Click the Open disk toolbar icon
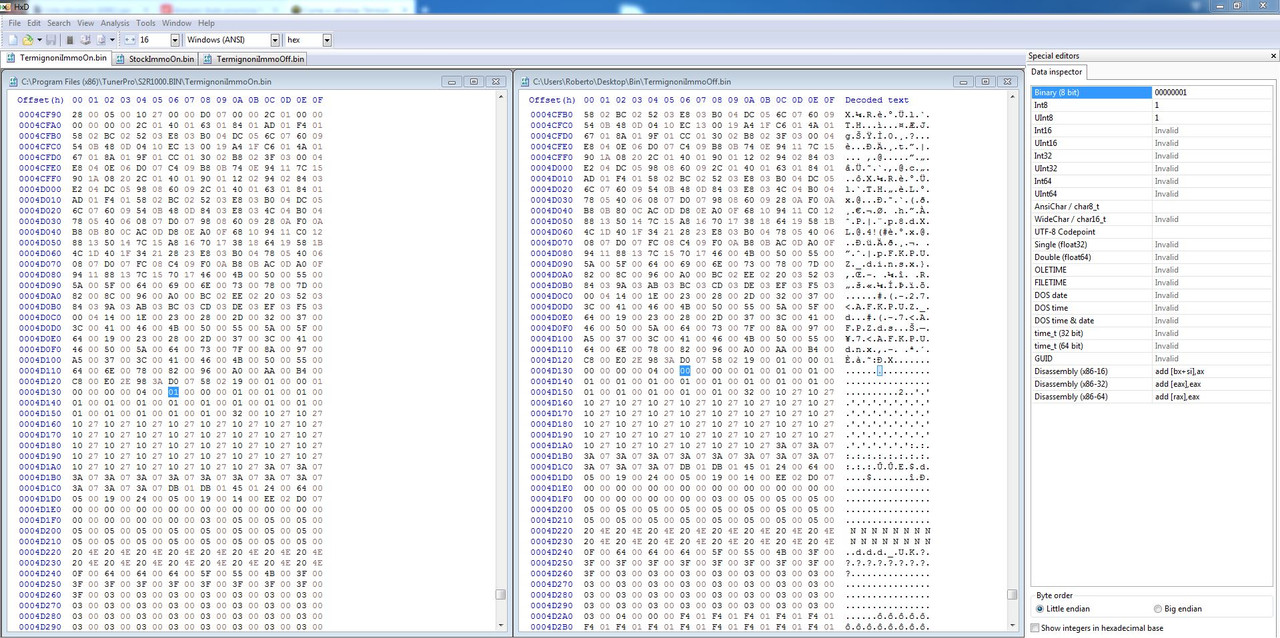 click(x=86, y=40)
